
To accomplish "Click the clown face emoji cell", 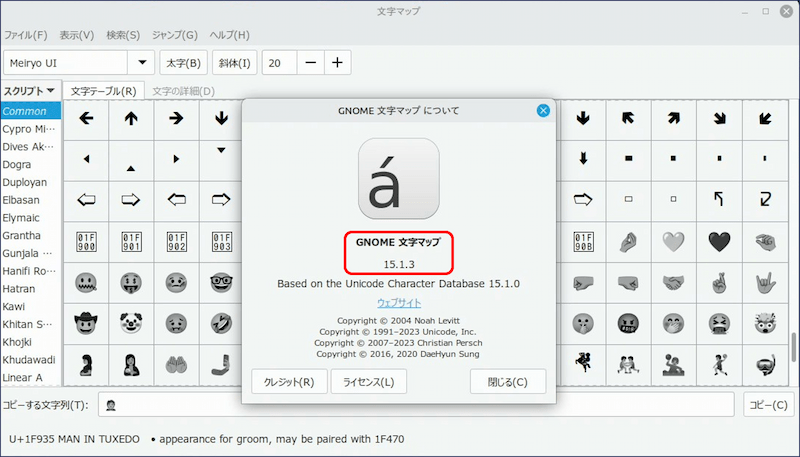I will pos(131,323).
